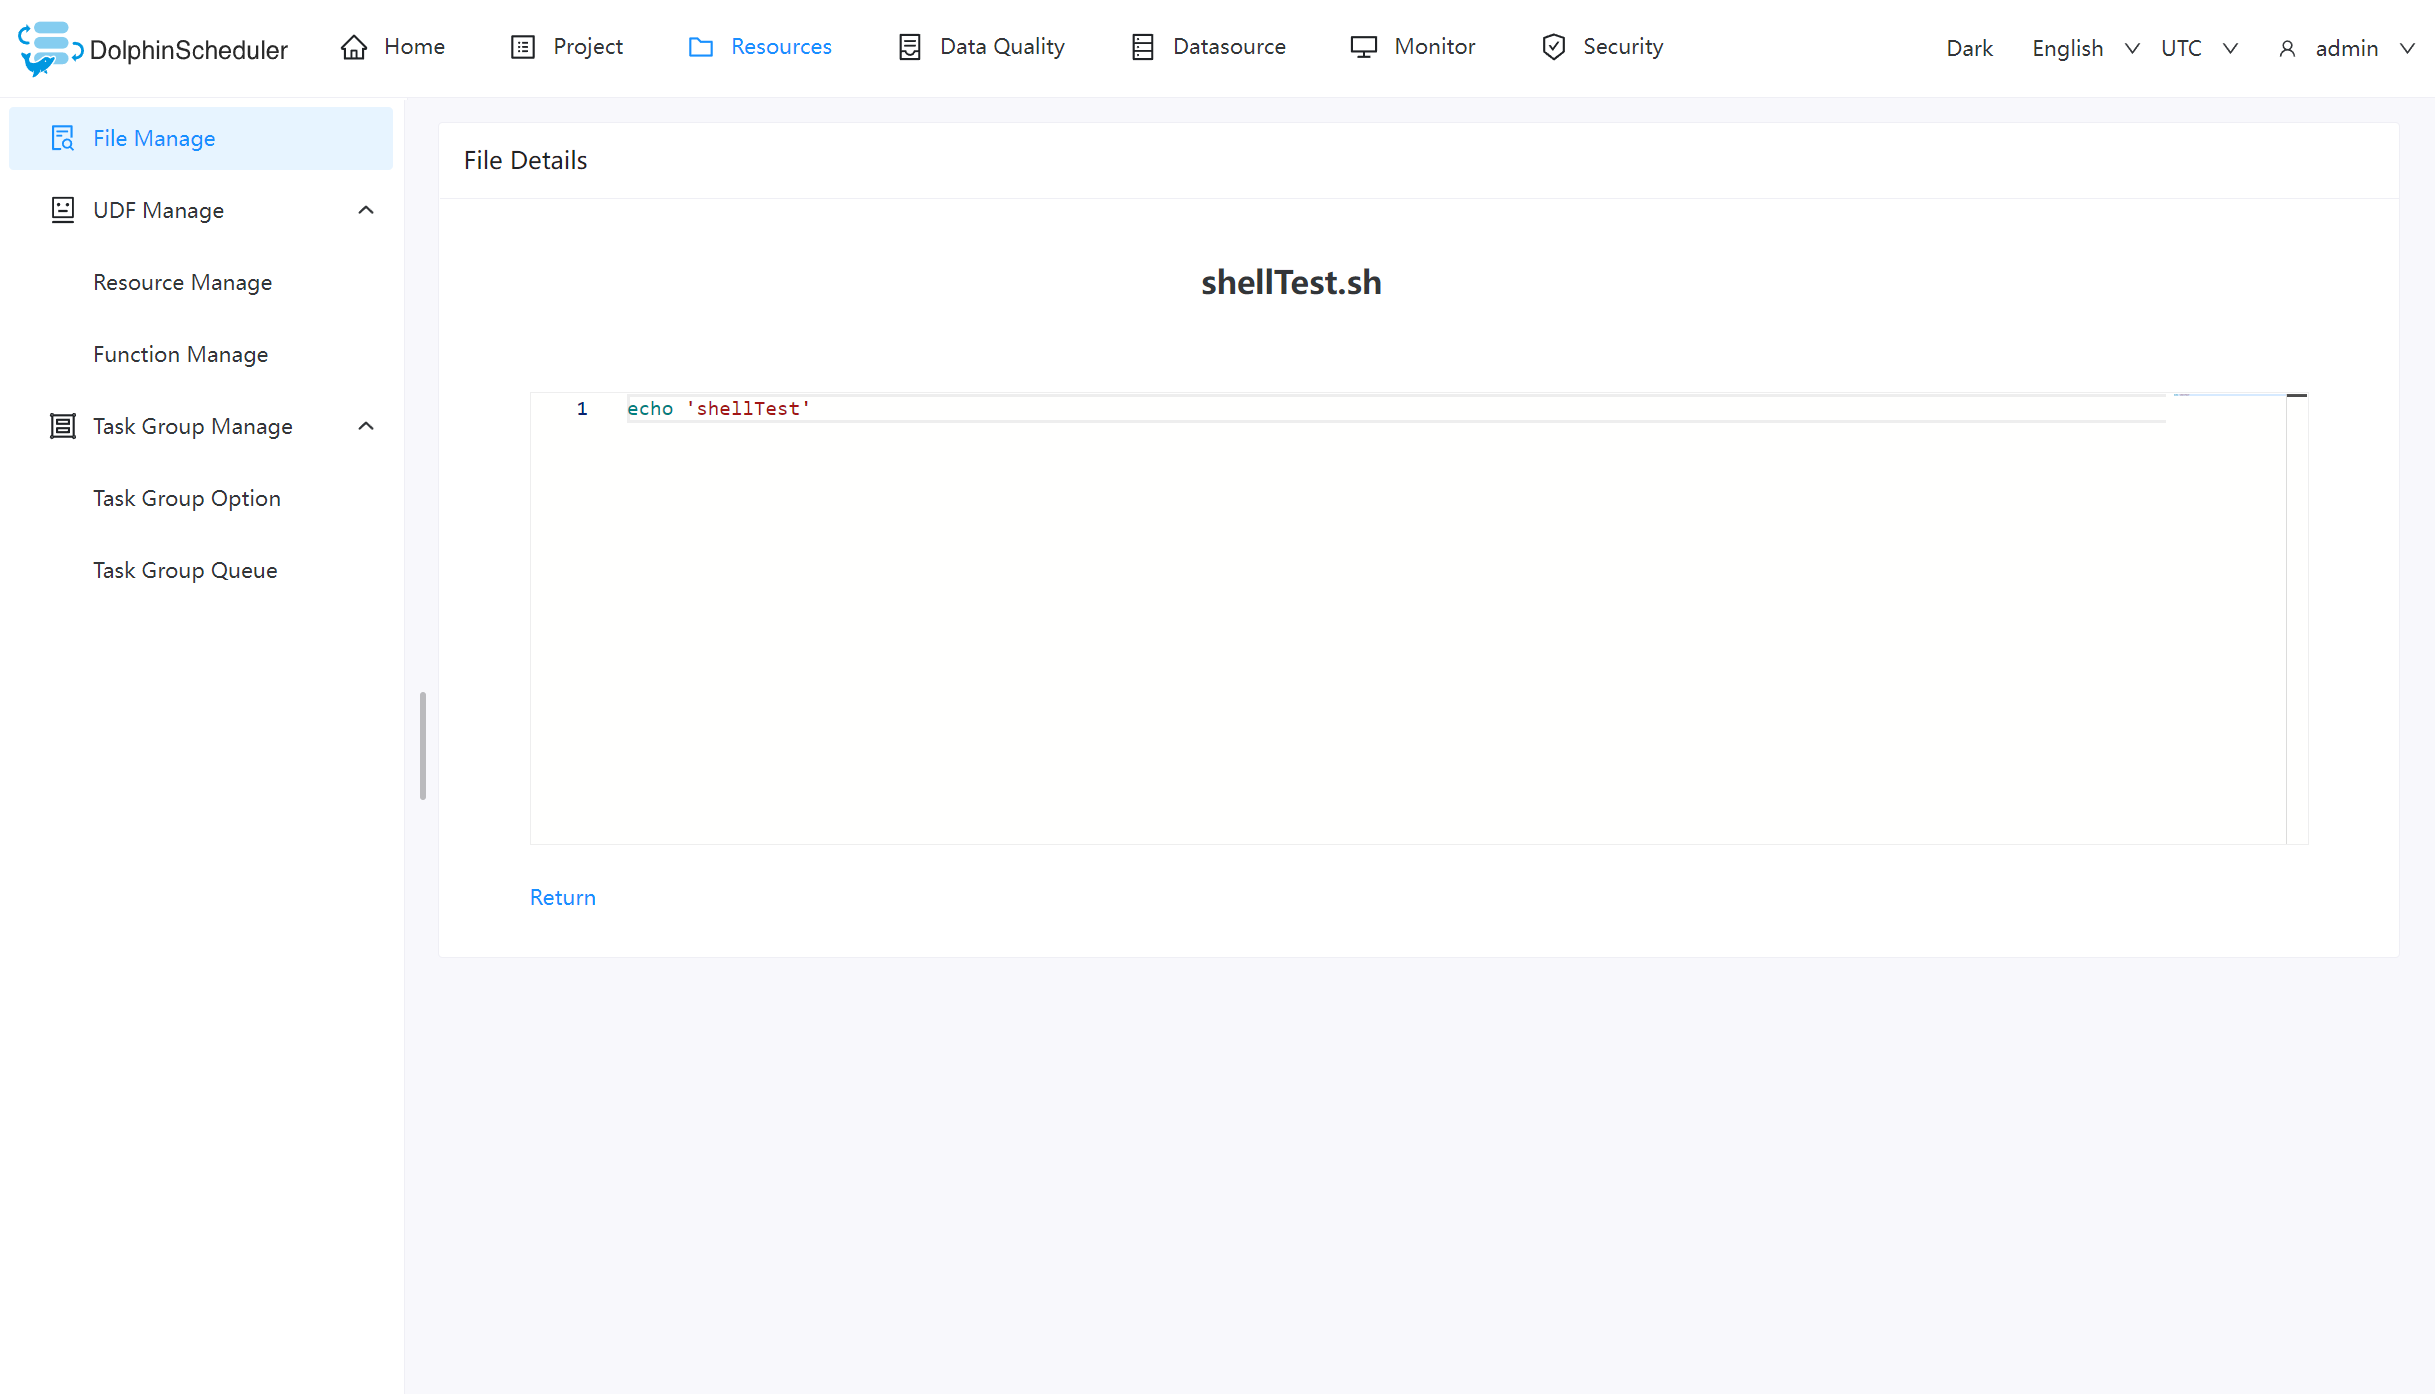Select the Security shield icon
Screen dimensions: 2435x1394
pos(1553,46)
